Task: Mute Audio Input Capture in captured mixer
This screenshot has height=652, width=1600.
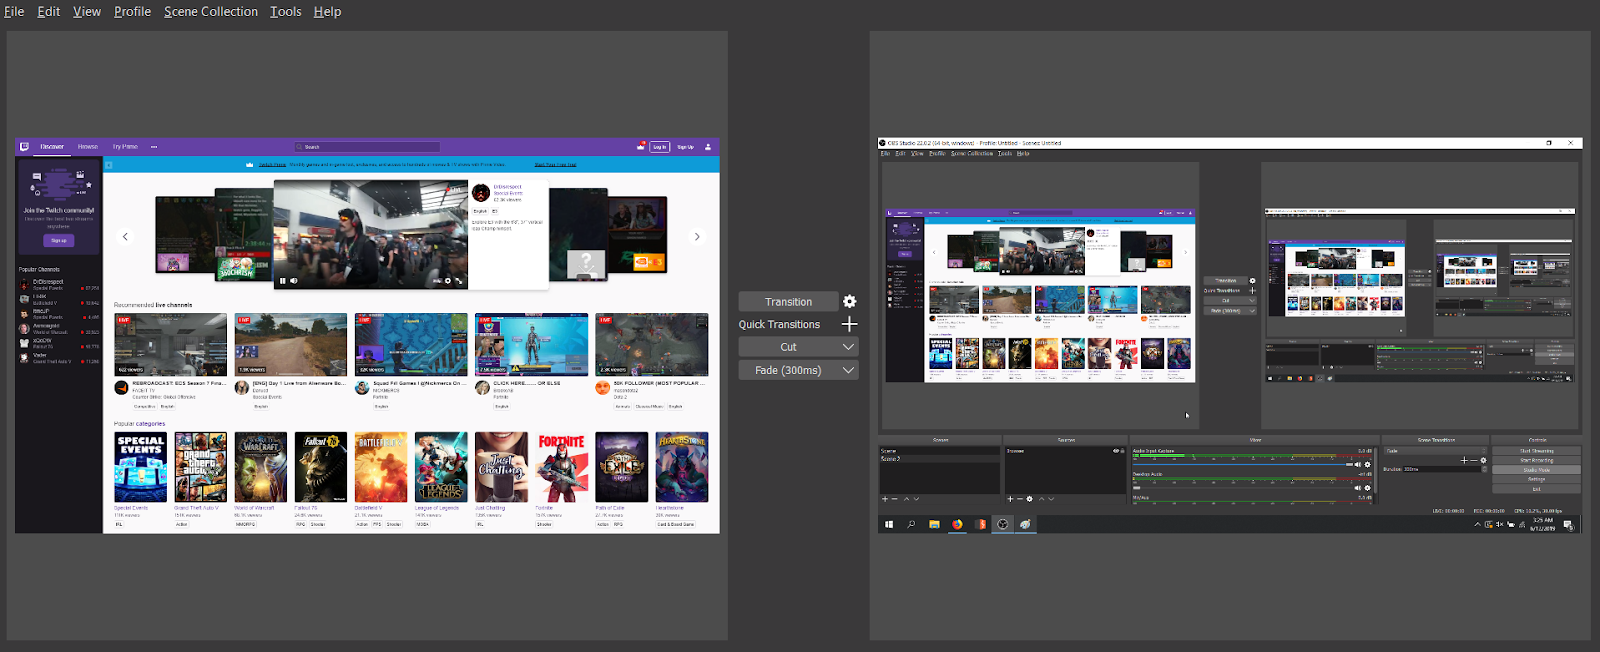Action: pos(1358,464)
